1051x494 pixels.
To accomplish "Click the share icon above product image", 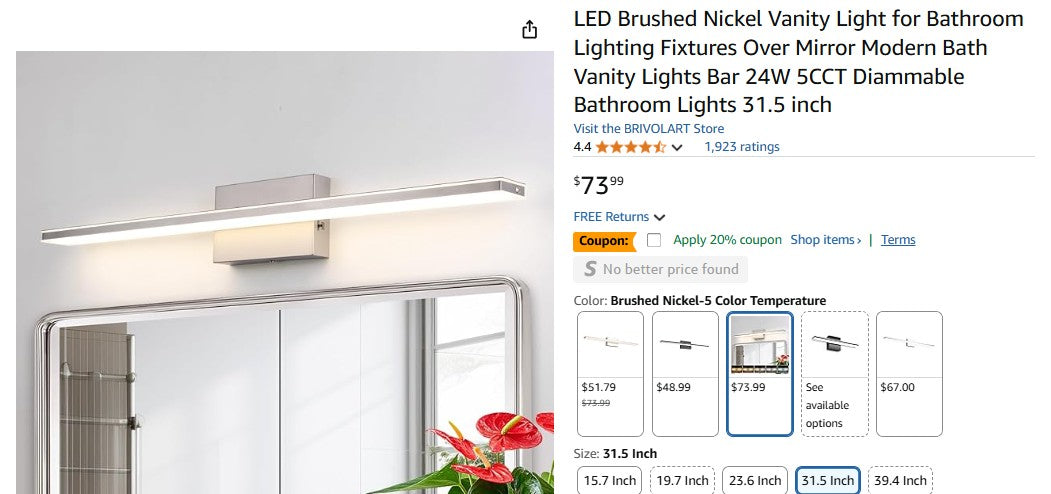I will point(530,30).
